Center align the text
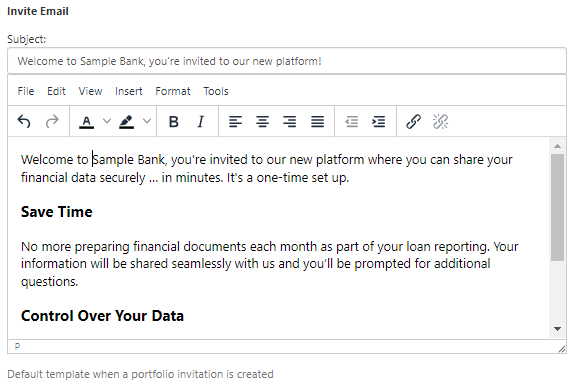The image size is (578, 386). tap(262, 121)
